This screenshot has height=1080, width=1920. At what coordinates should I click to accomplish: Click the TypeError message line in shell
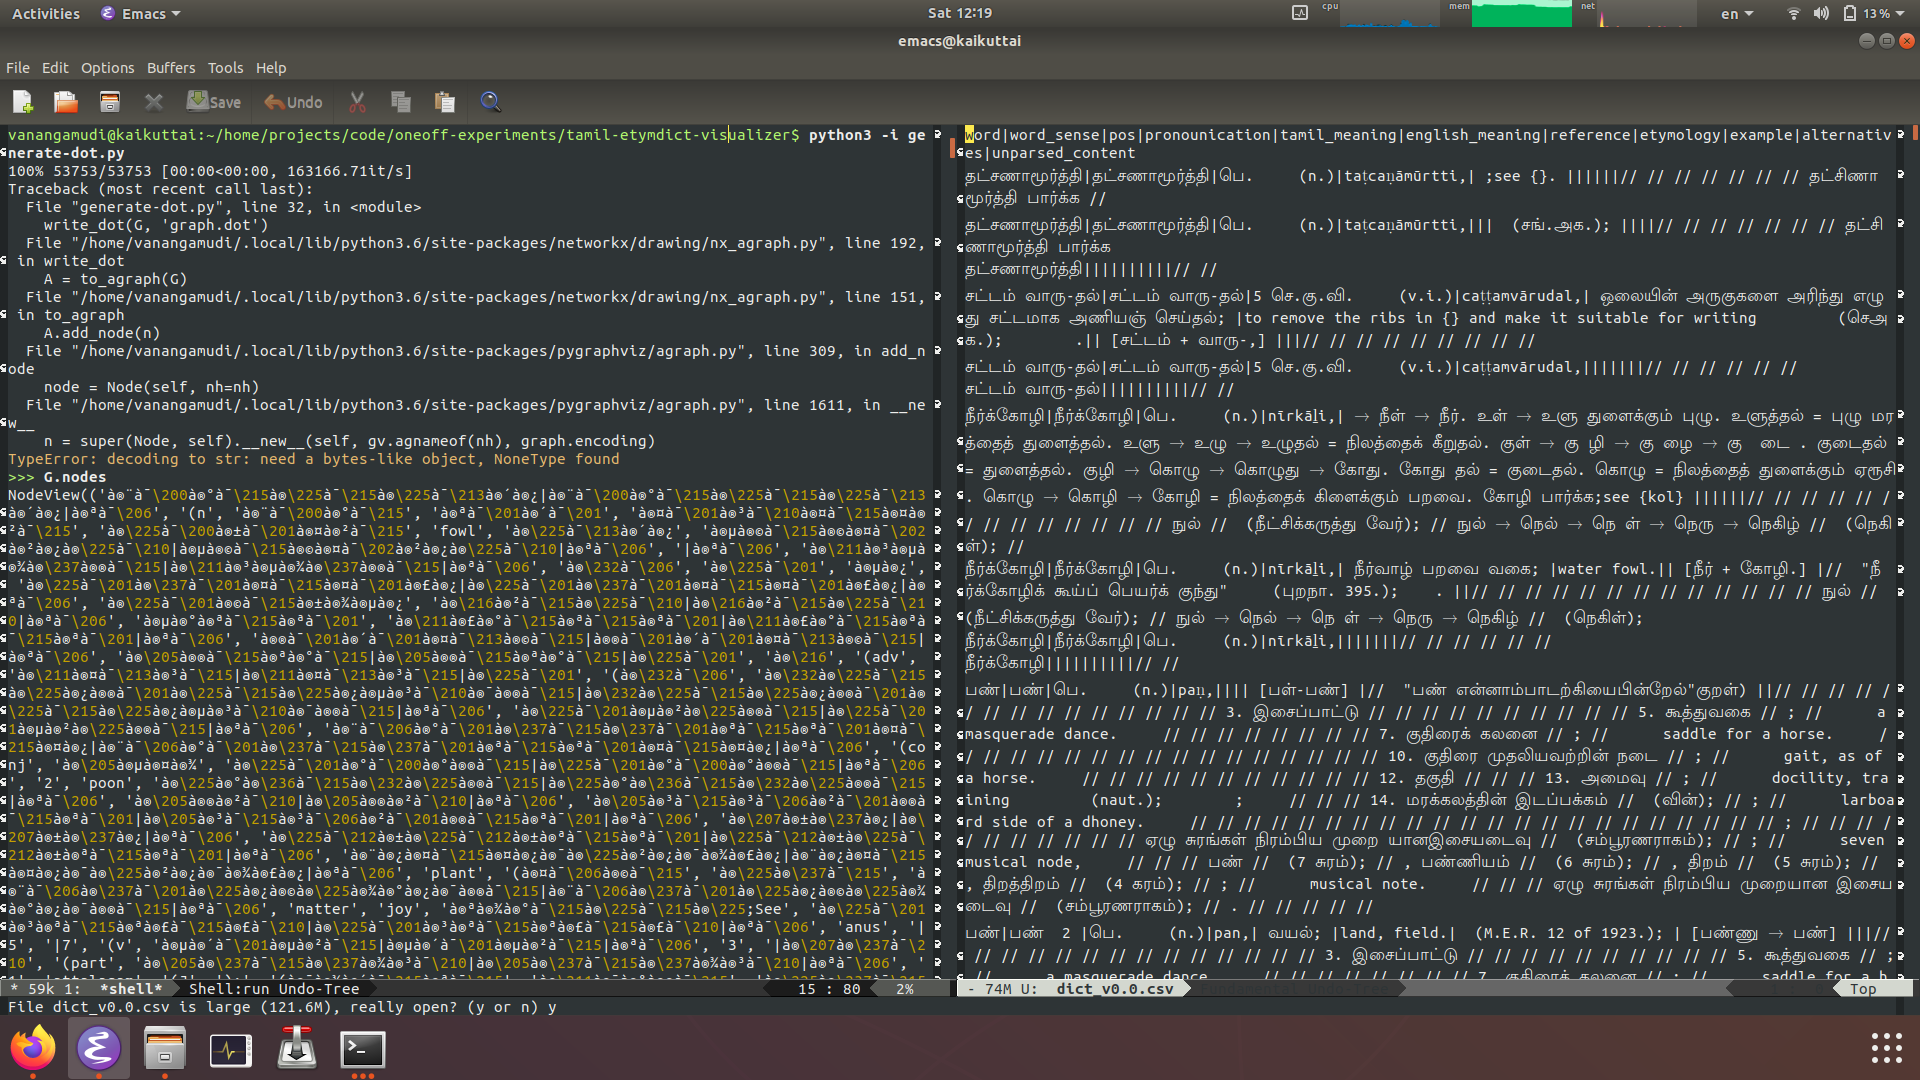coord(314,459)
